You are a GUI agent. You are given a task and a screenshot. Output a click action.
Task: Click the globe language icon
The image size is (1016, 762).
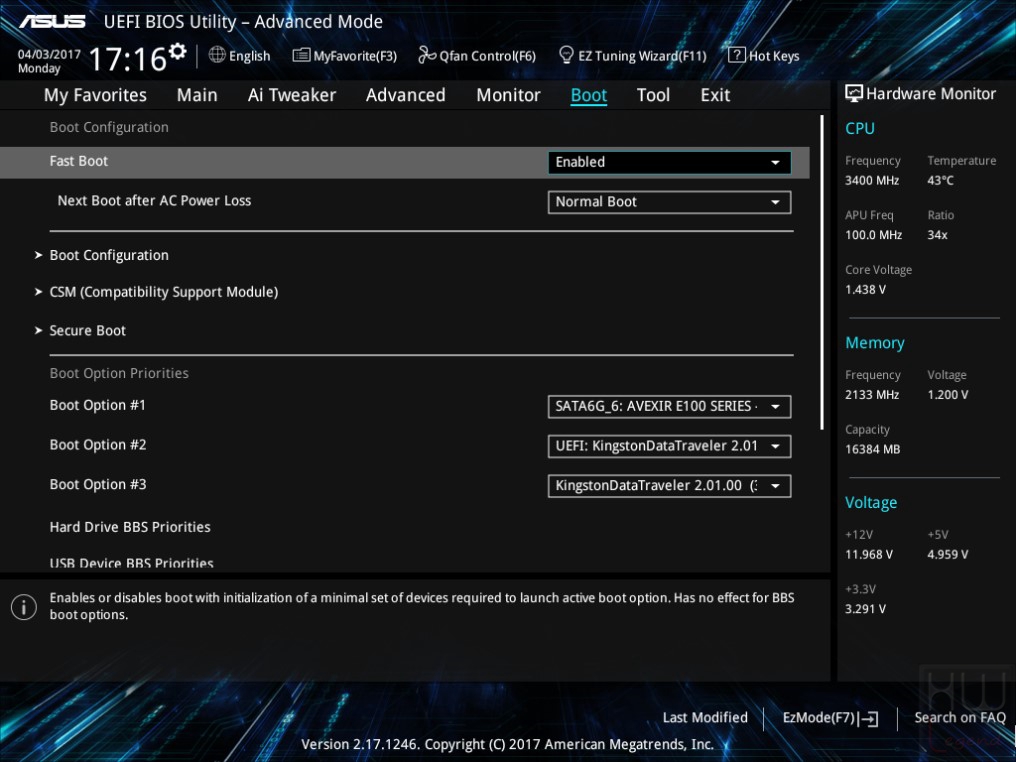[217, 55]
